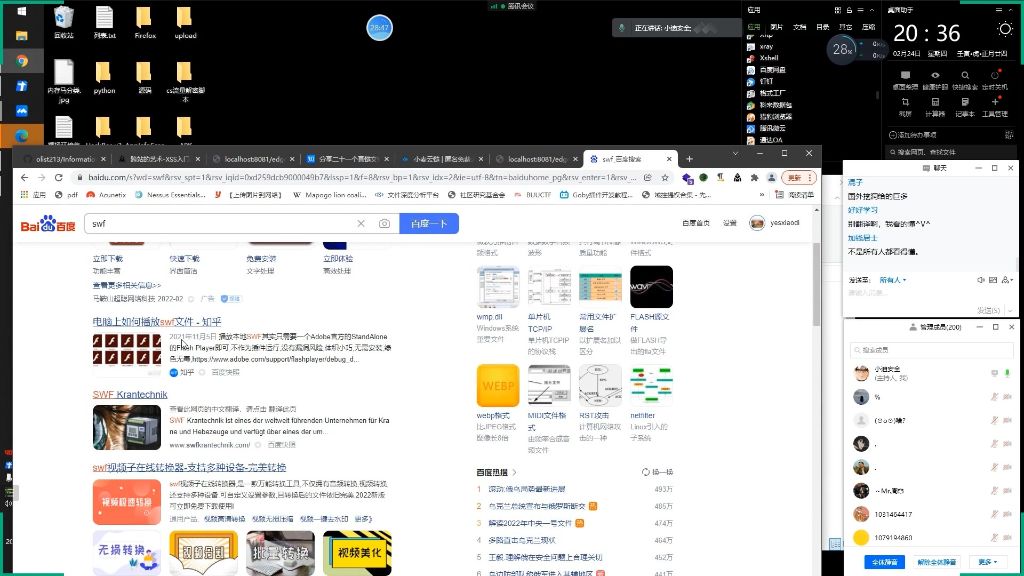
Task: Click the 更新 Chrome update button
Action: tap(799, 178)
